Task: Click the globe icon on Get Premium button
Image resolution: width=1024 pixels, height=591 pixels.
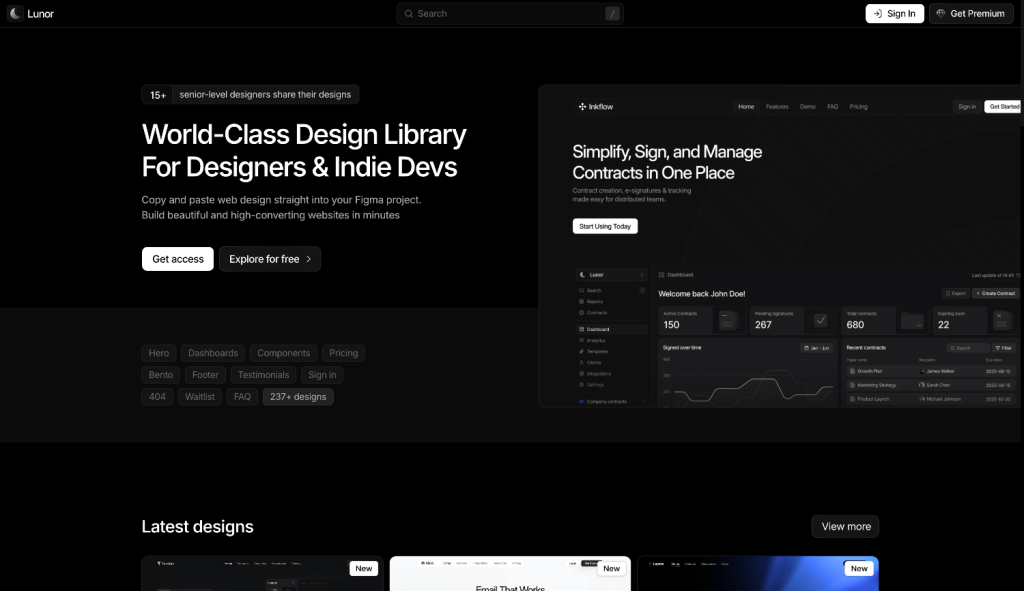Action: pyautogui.click(x=940, y=14)
